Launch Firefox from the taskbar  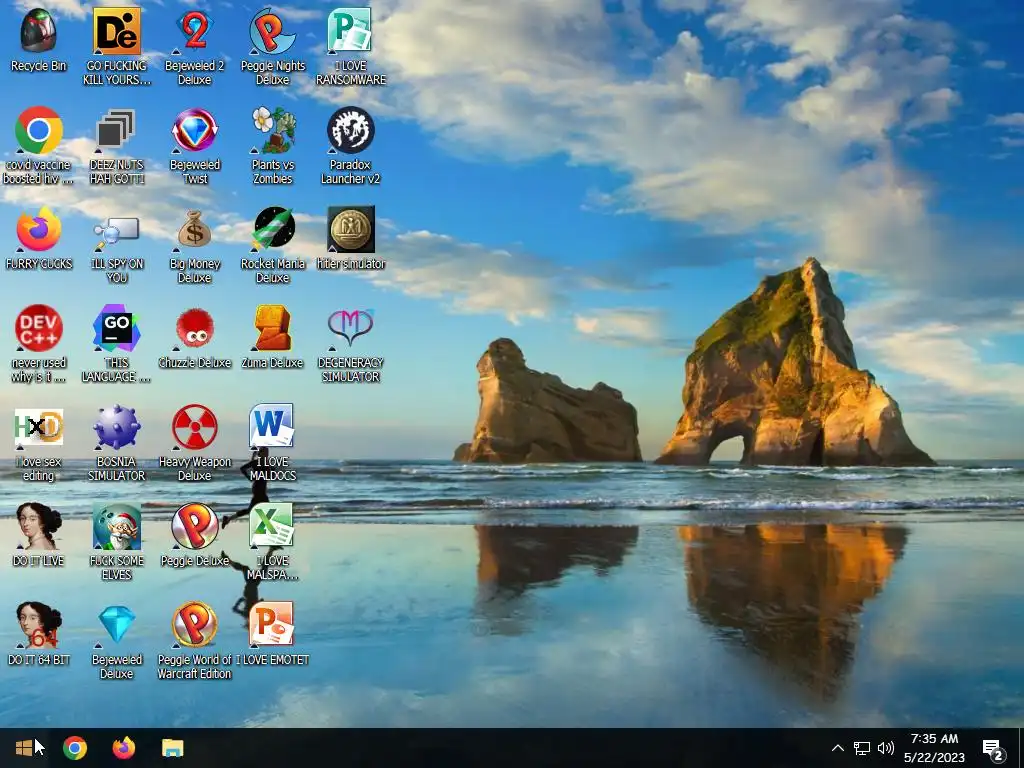[x=123, y=748]
